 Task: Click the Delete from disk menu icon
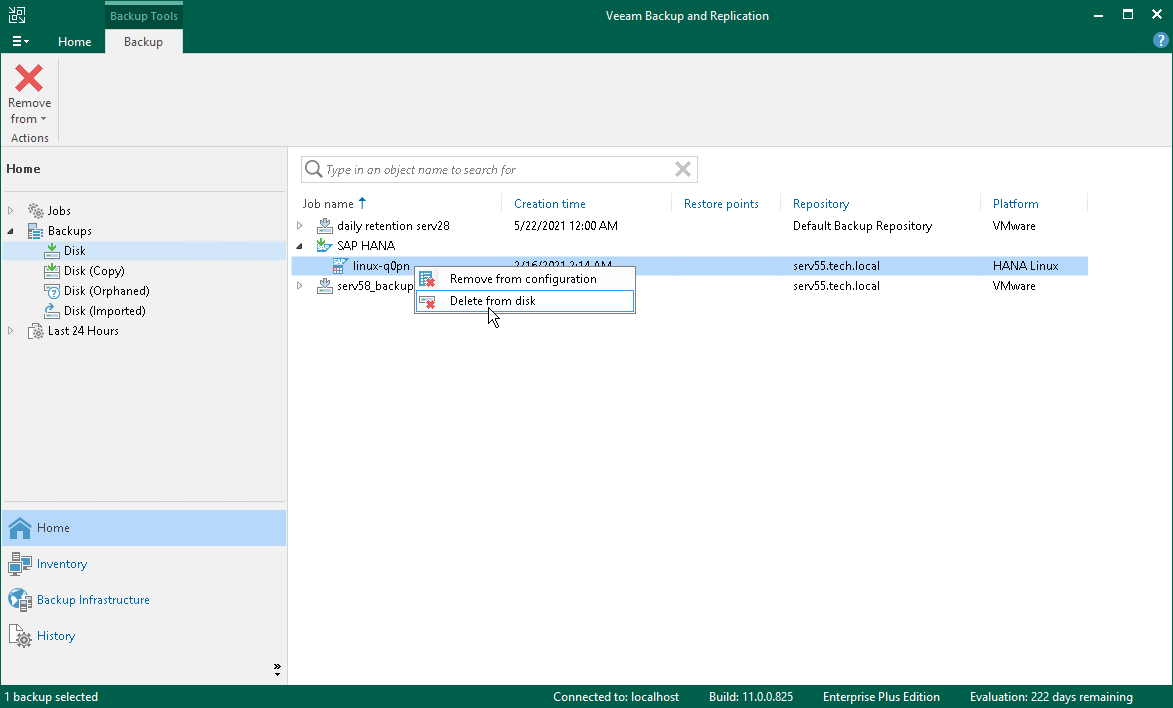427,302
